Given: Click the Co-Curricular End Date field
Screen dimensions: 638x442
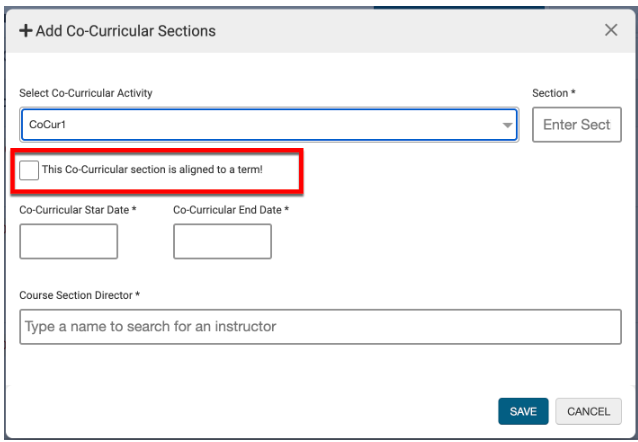Looking at the screenshot, I should [222, 241].
